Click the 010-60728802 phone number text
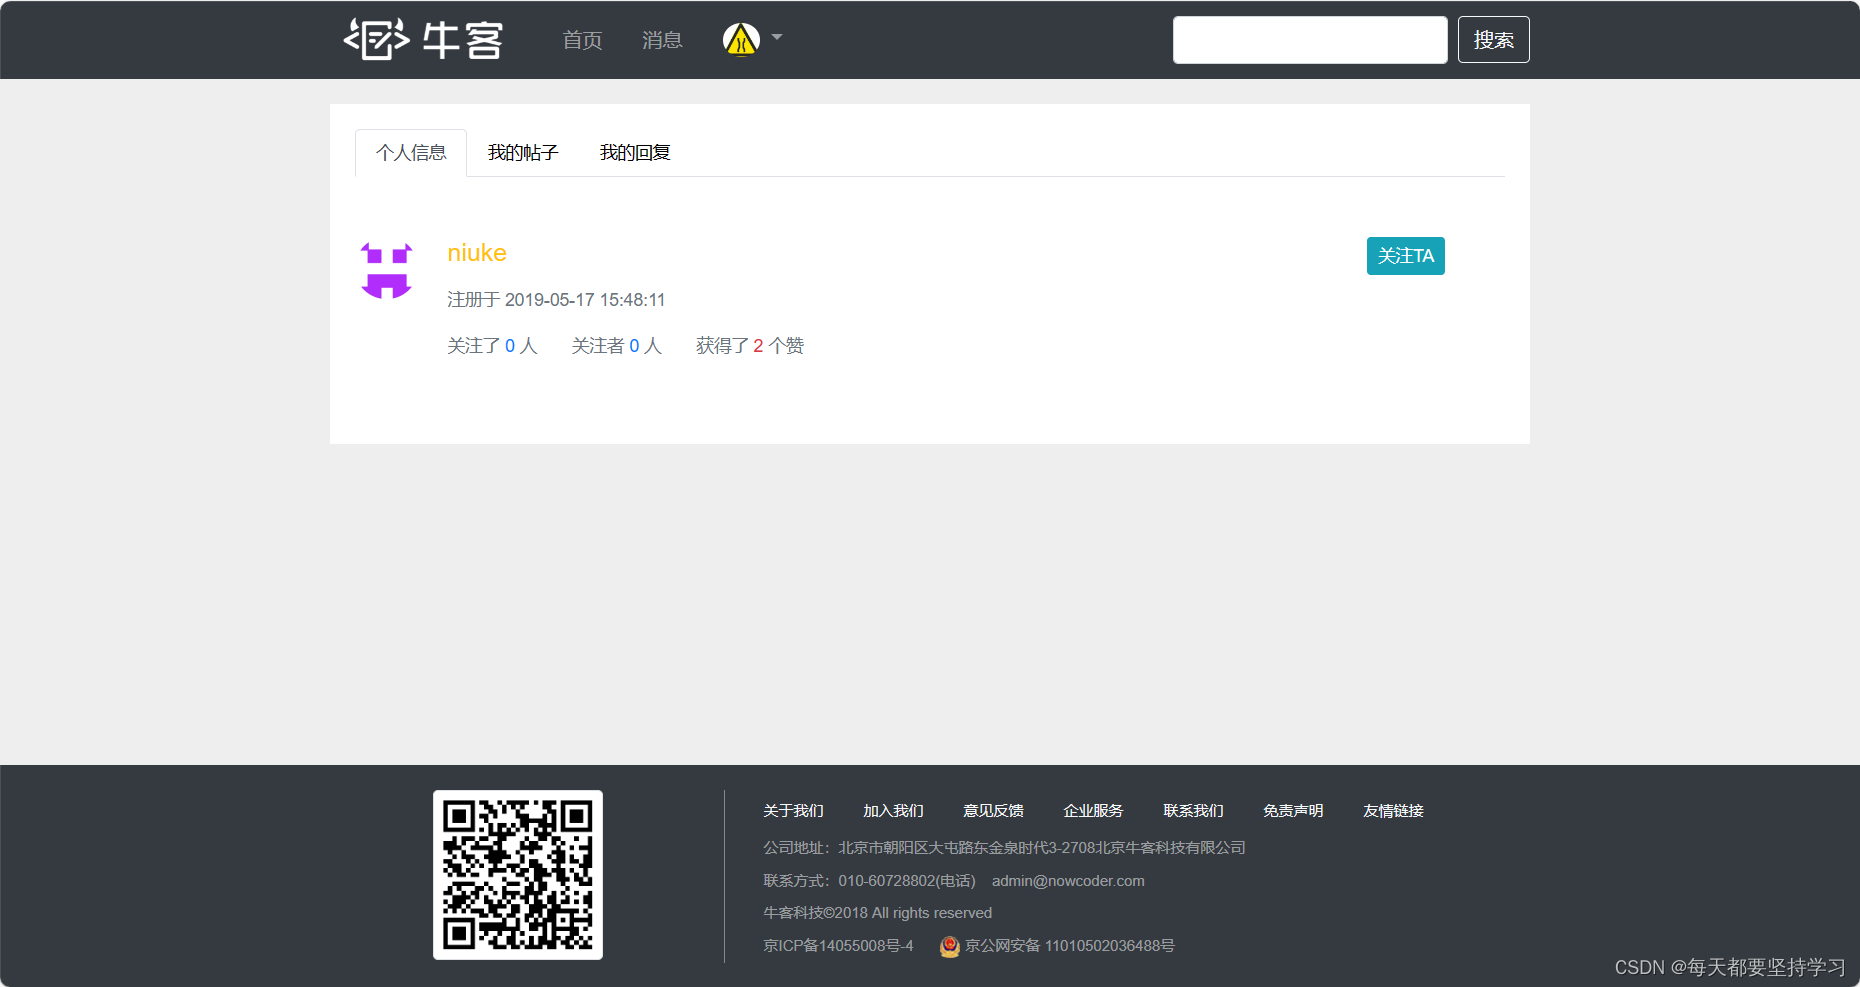The width and height of the screenshot is (1860, 987). tap(907, 881)
